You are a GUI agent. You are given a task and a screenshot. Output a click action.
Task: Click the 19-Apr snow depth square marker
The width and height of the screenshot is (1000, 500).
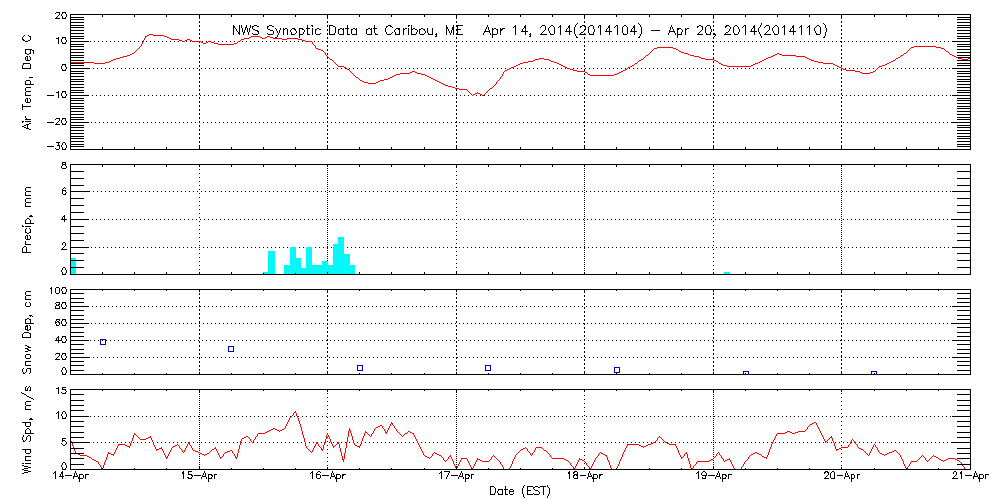point(746,373)
